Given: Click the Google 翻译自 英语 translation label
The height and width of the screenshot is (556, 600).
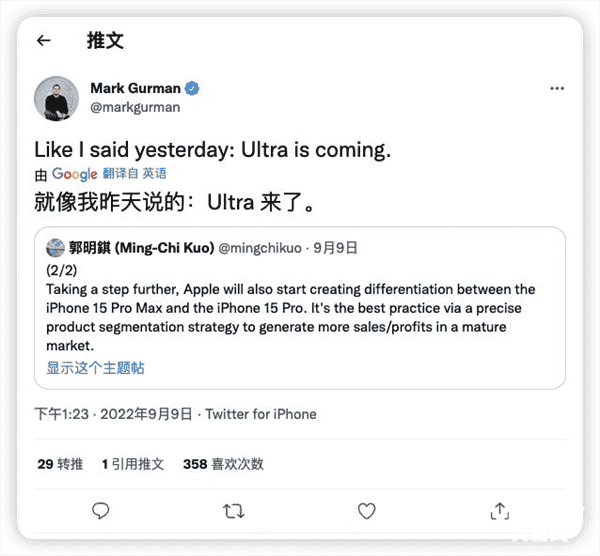Looking at the screenshot, I should click(x=101, y=173).
